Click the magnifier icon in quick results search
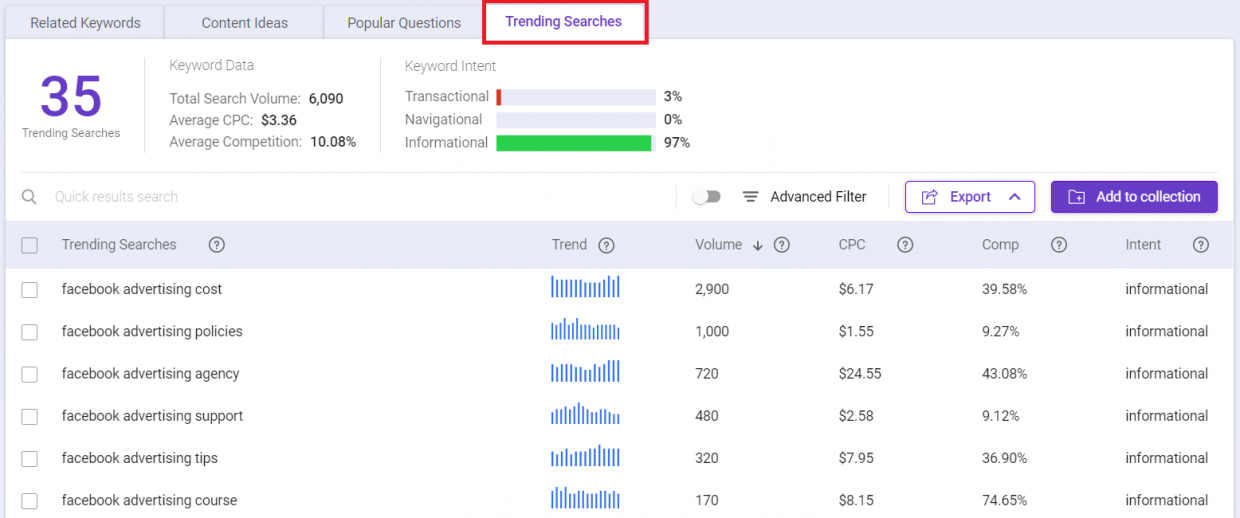The width and height of the screenshot is (1240, 518). [30, 197]
